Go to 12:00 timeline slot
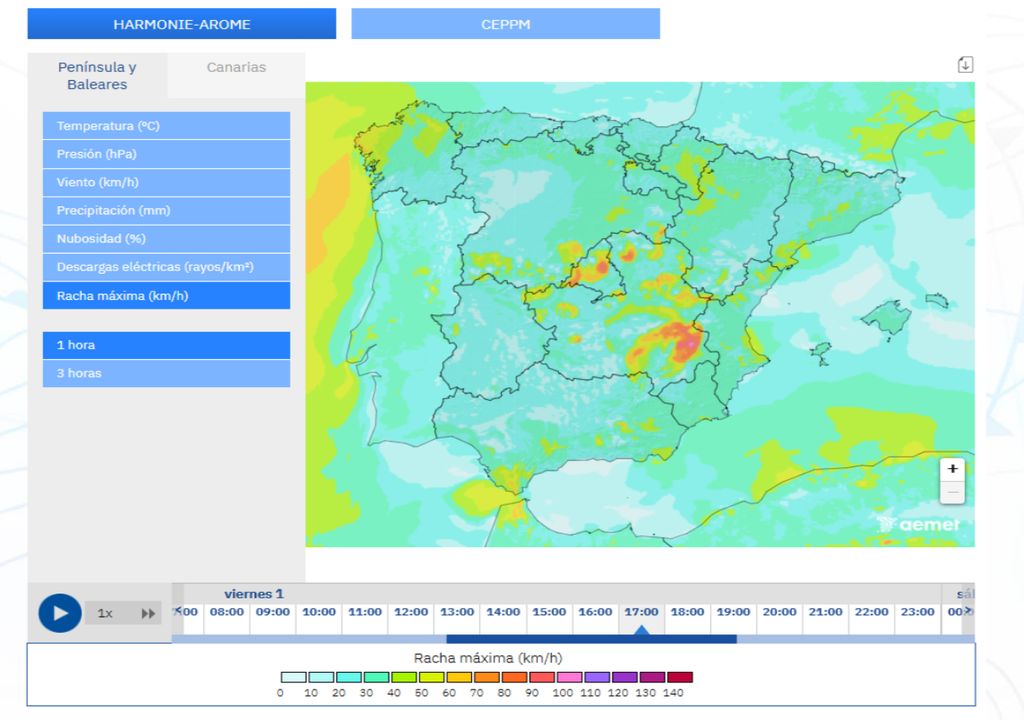The width and height of the screenshot is (1024, 720). (411, 612)
